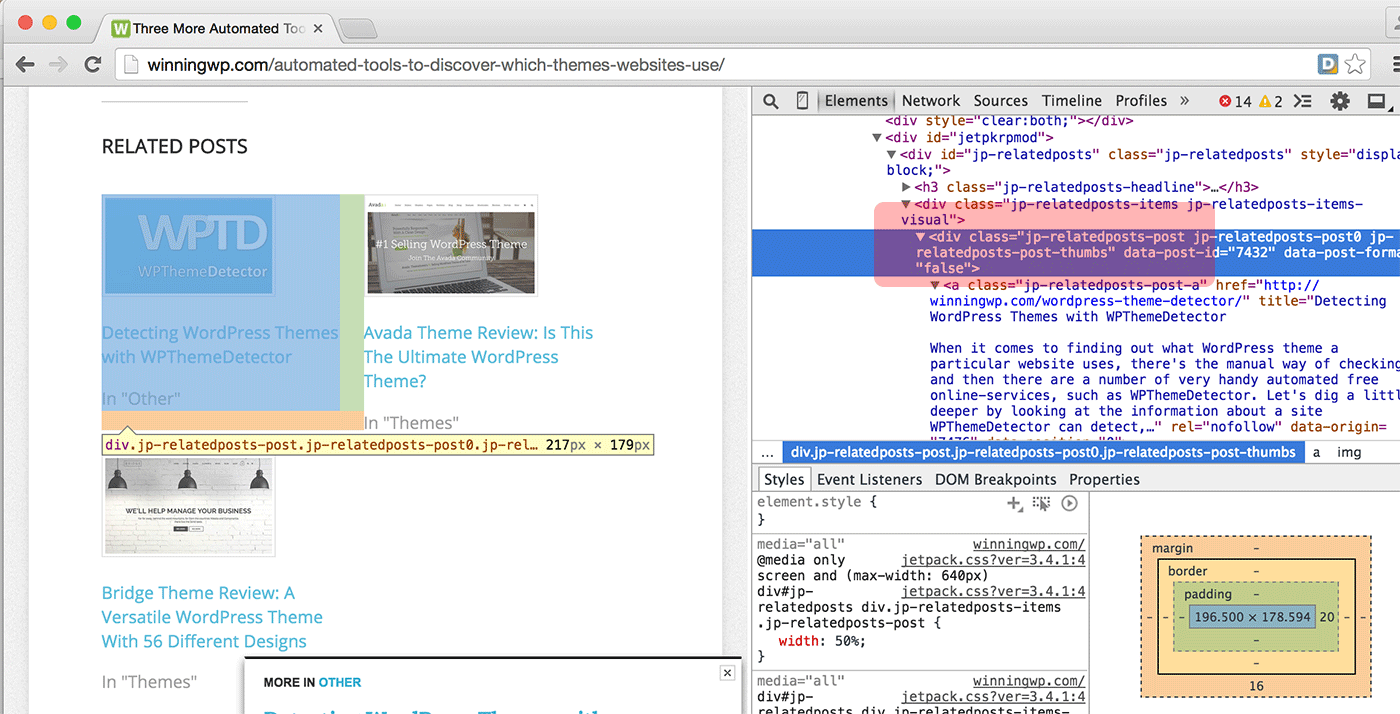
Task: Select the div.jp-relatedposts-post breadcrumb
Action: coord(1043,452)
